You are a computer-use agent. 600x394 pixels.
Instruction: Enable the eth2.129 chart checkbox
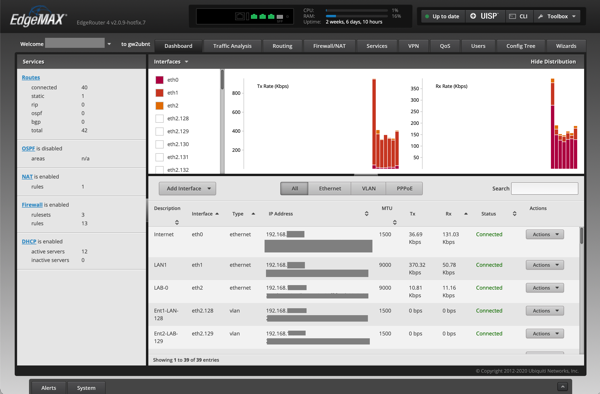[160, 131]
